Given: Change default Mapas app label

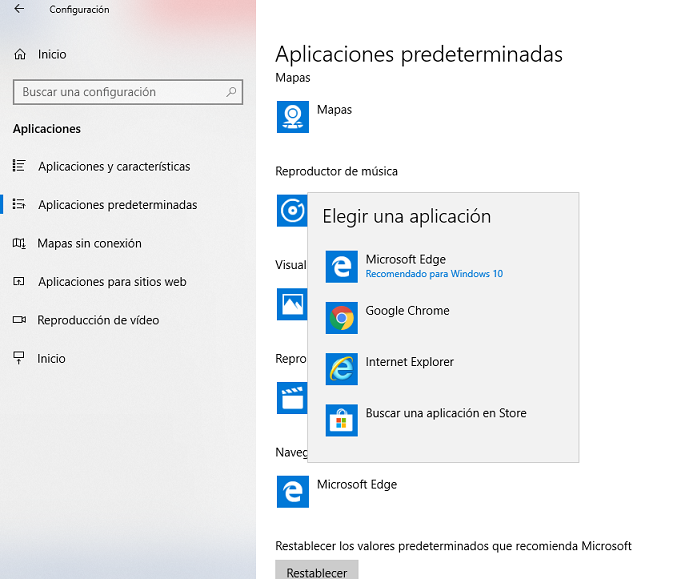Looking at the screenshot, I should (x=334, y=109).
